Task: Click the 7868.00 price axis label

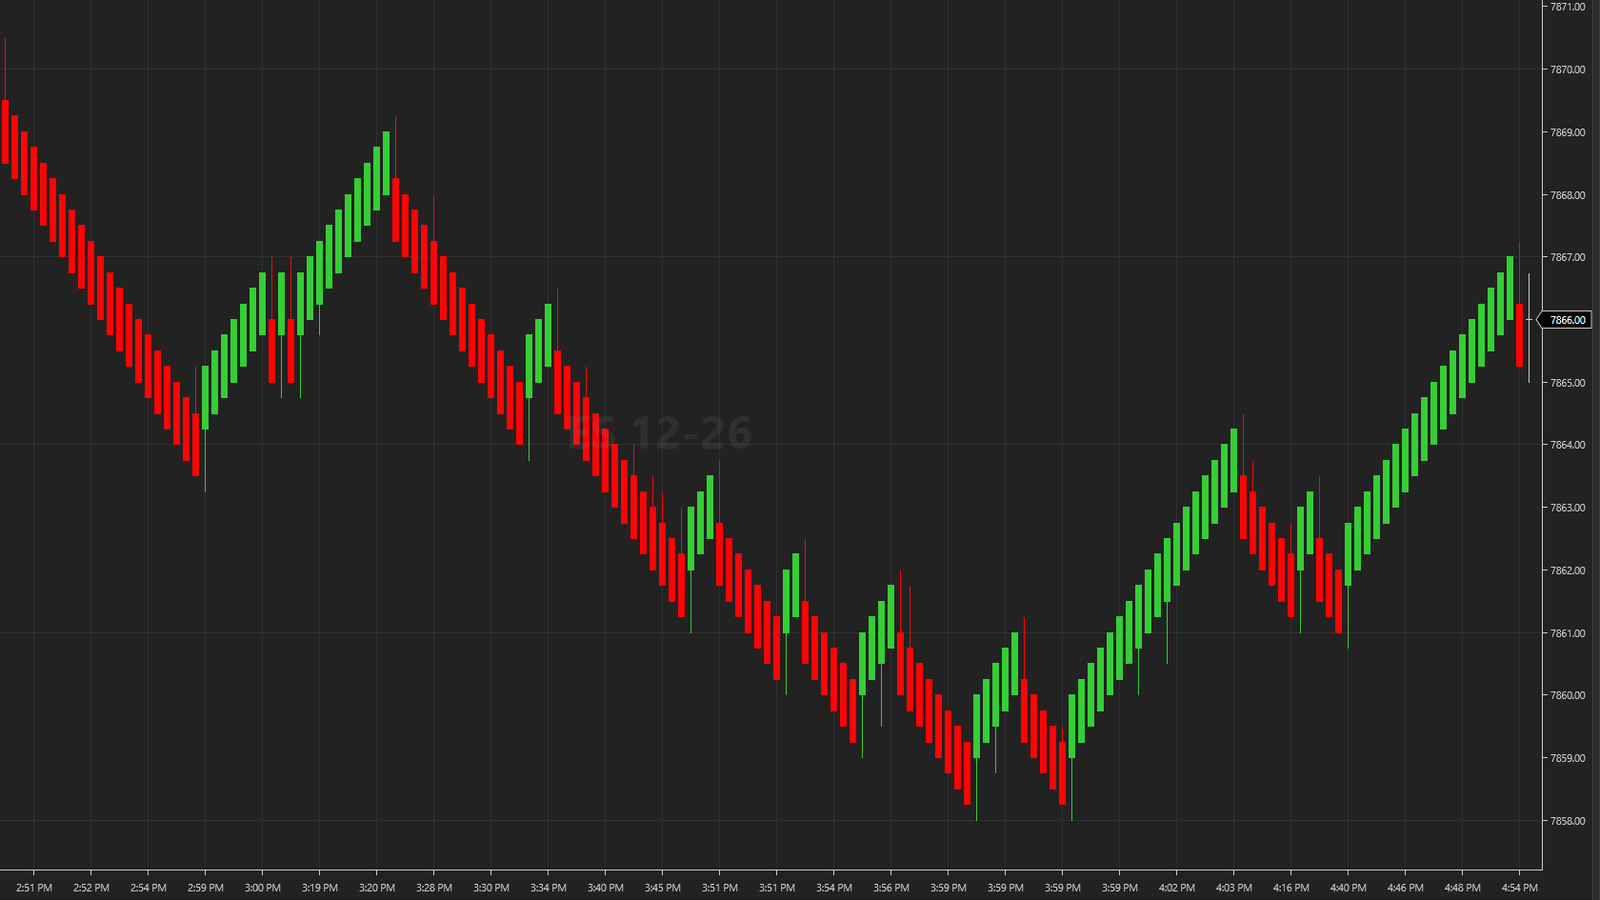Action: point(1567,195)
